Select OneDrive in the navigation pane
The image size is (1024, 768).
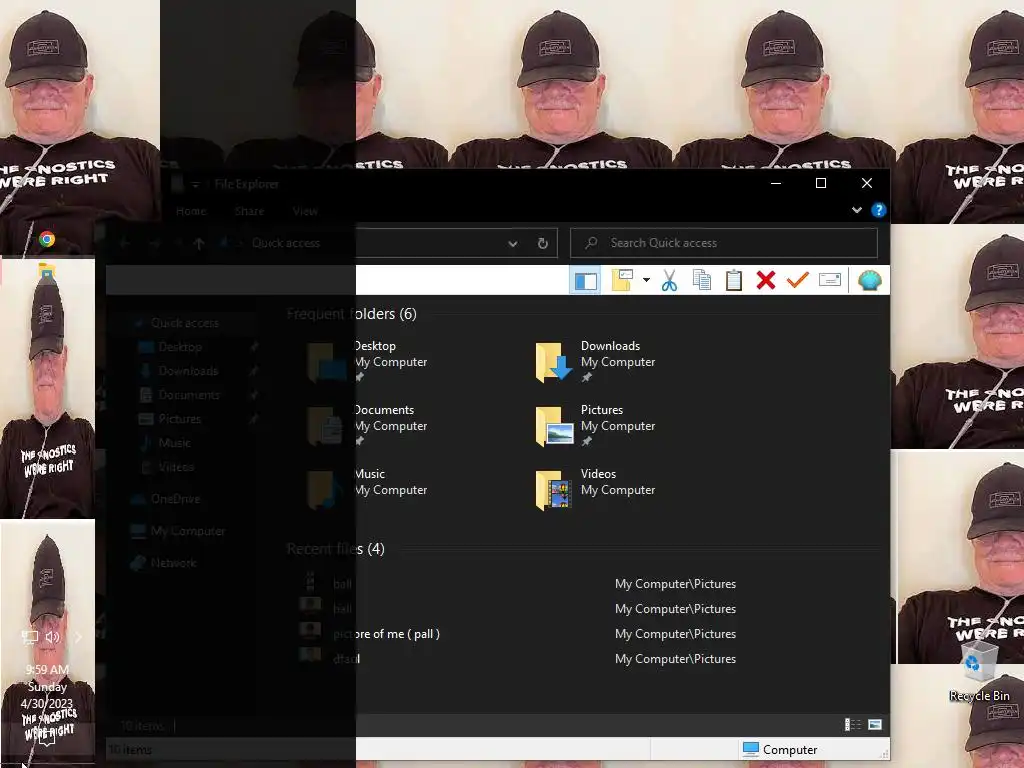point(175,499)
